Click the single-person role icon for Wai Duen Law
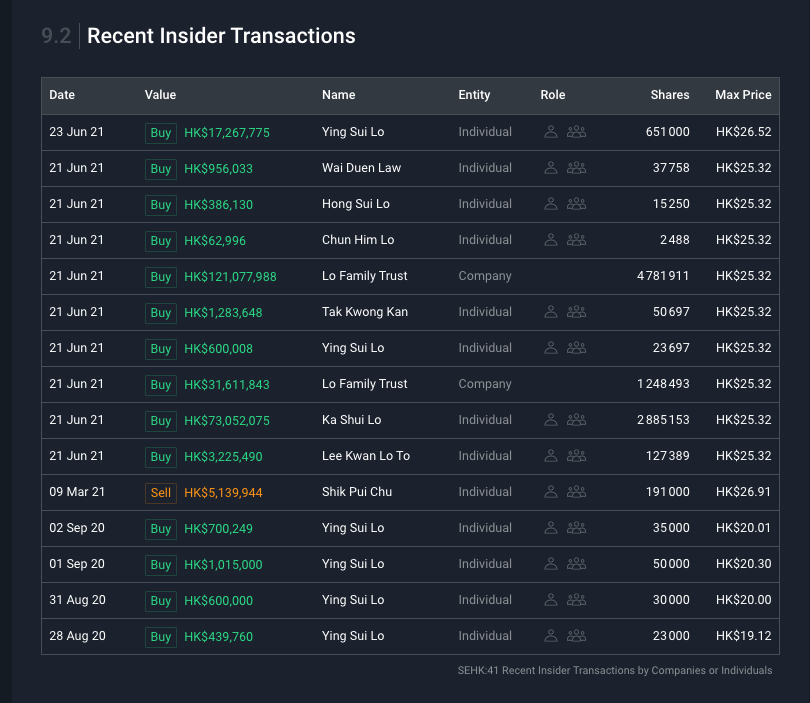This screenshot has width=810, height=703. pos(550,168)
